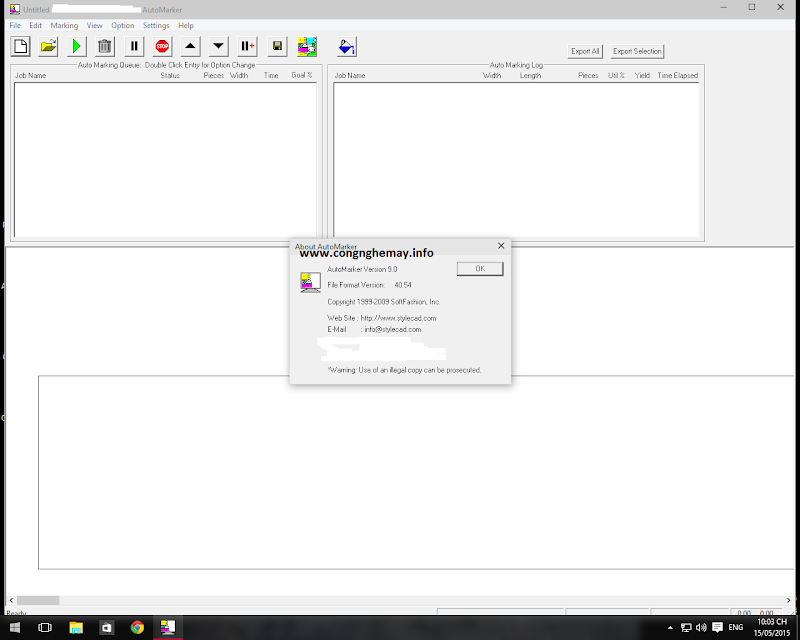Move job down with down arrow
This screenshot has height=640, width=800.
pos(218,46)
